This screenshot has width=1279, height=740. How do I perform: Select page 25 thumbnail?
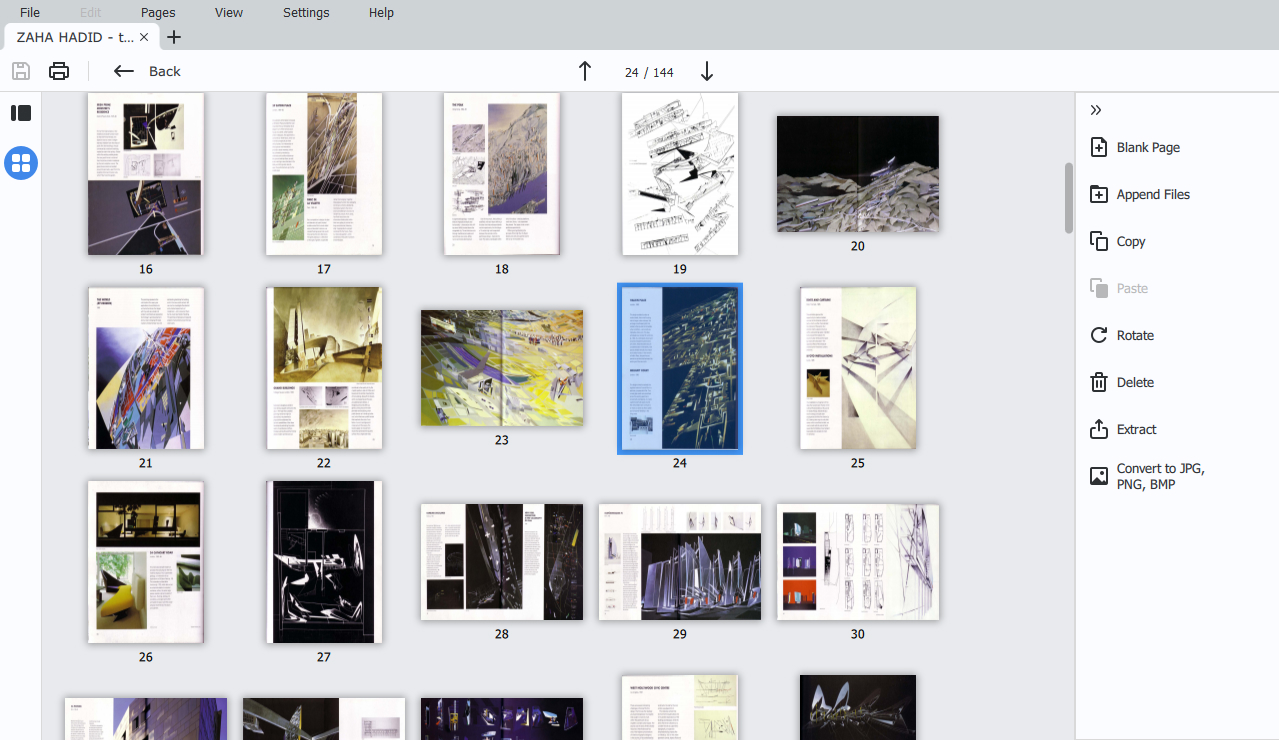pyautogui.click(x=858, y=368)
